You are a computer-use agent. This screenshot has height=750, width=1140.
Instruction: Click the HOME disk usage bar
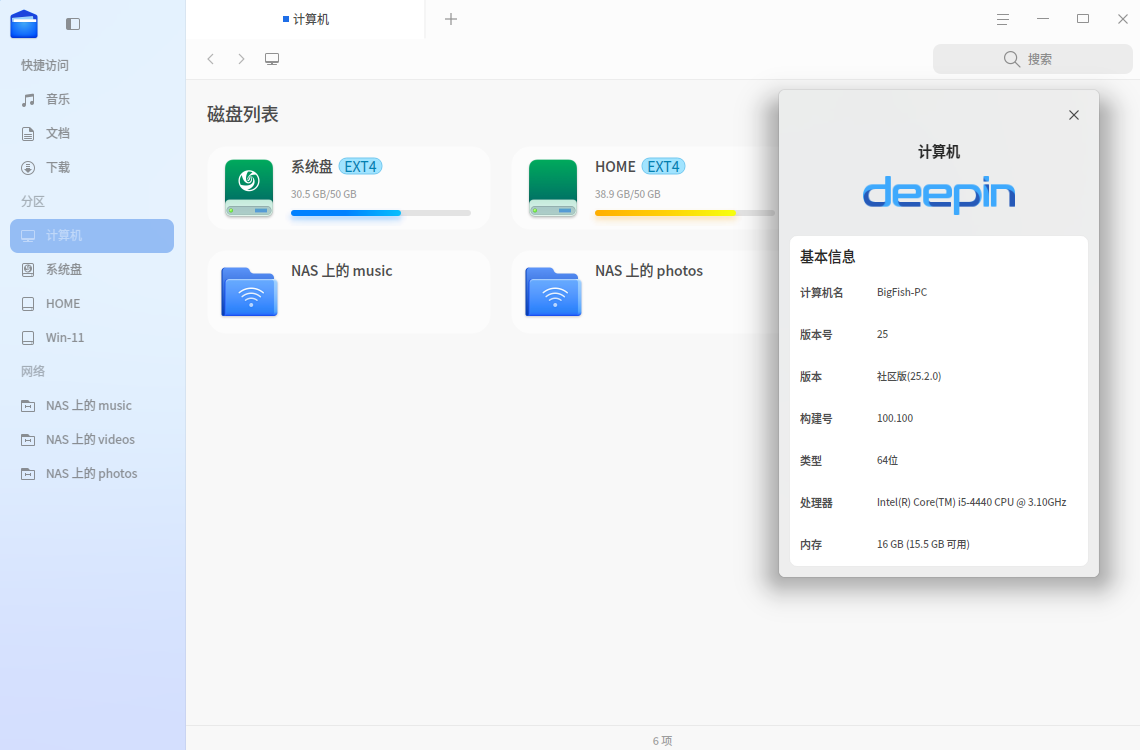tap(685, 213)
